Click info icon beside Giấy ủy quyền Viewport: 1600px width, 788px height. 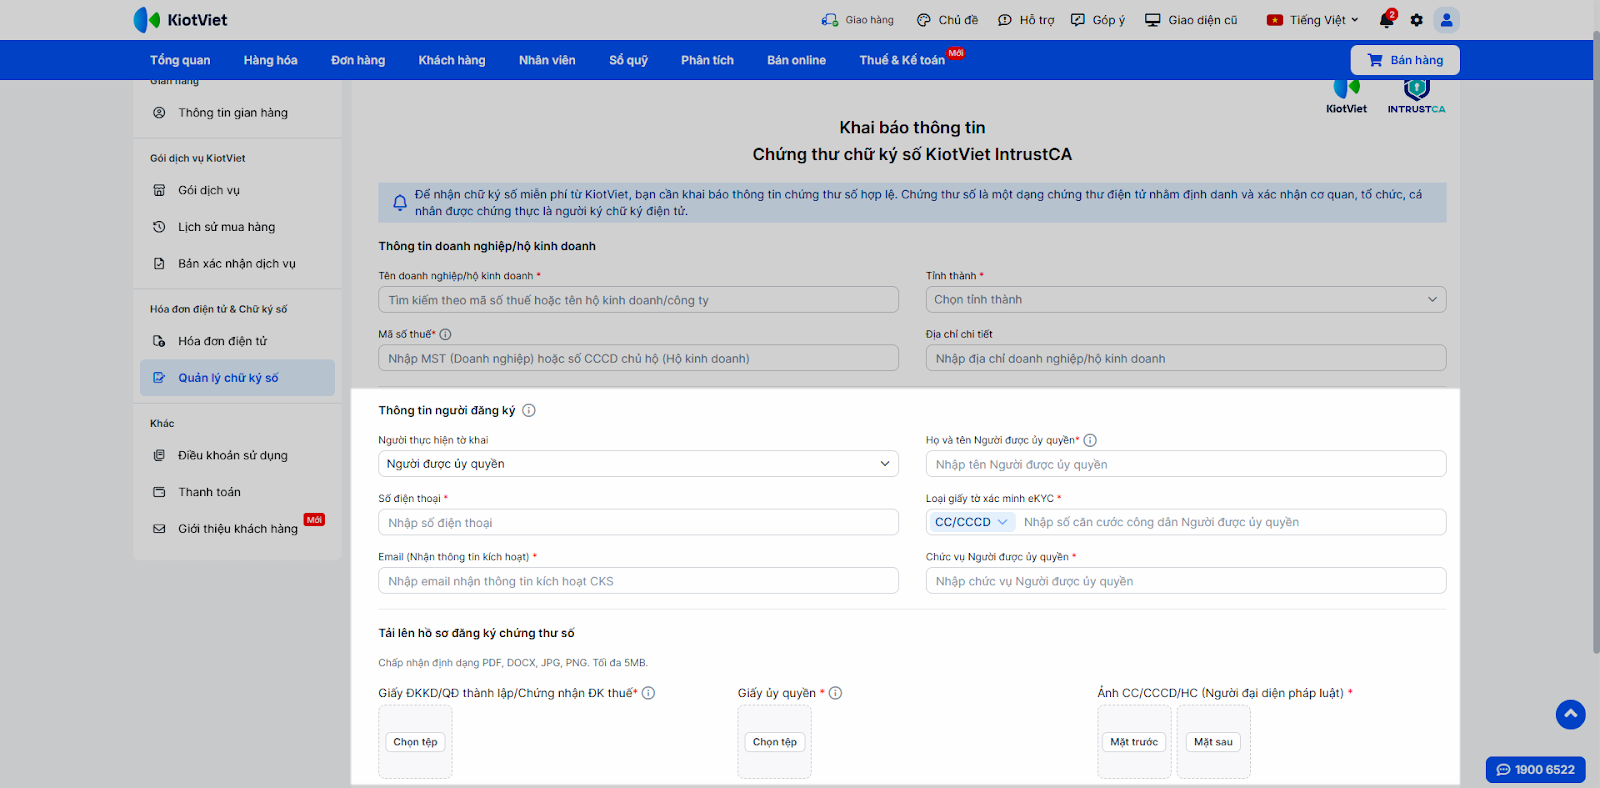pyautogui.click(x=835, y=693)
